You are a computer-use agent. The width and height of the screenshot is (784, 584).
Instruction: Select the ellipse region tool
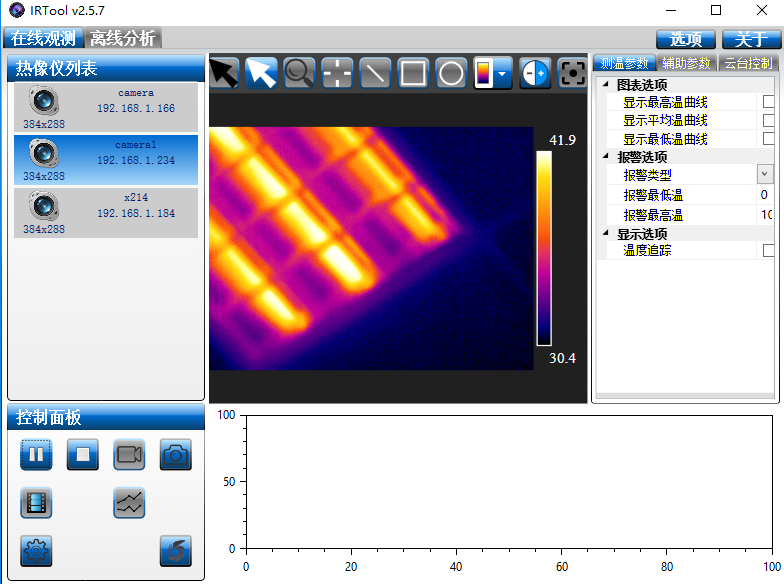tap(451, 73)
